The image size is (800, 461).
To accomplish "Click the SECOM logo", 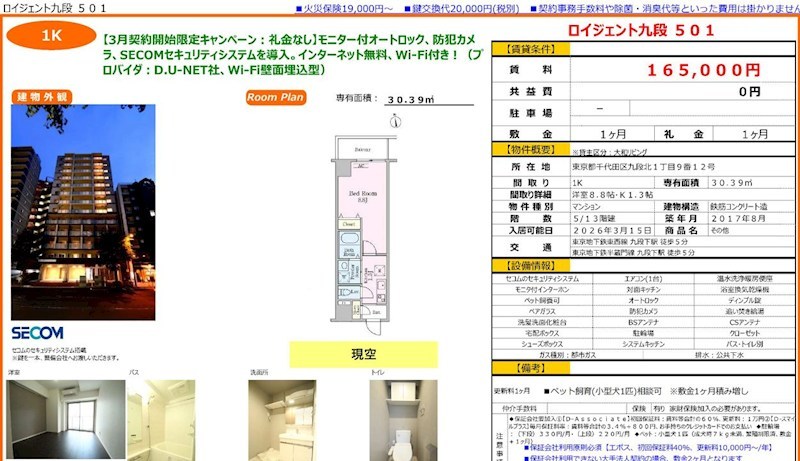I will pyautogui.click(x=37, y=332).
